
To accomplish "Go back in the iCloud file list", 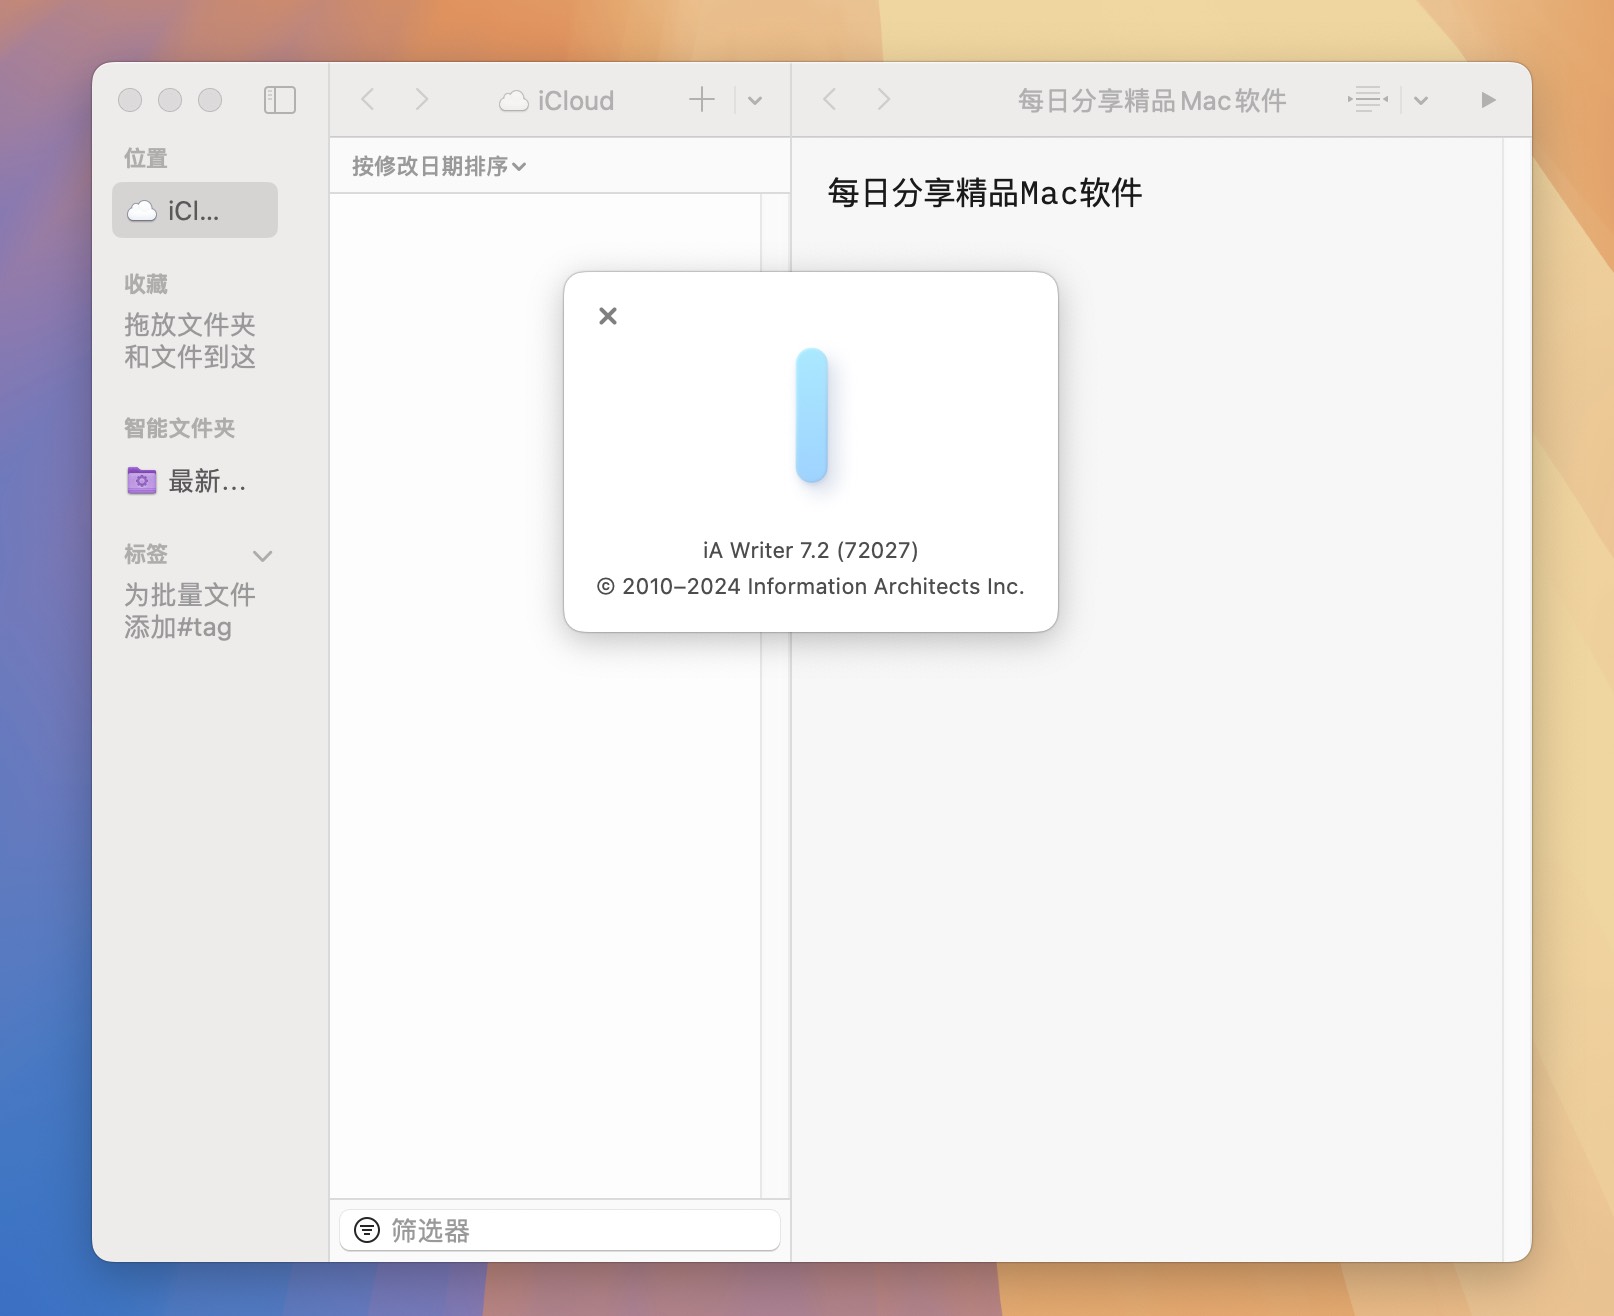I will pos(368,99).
